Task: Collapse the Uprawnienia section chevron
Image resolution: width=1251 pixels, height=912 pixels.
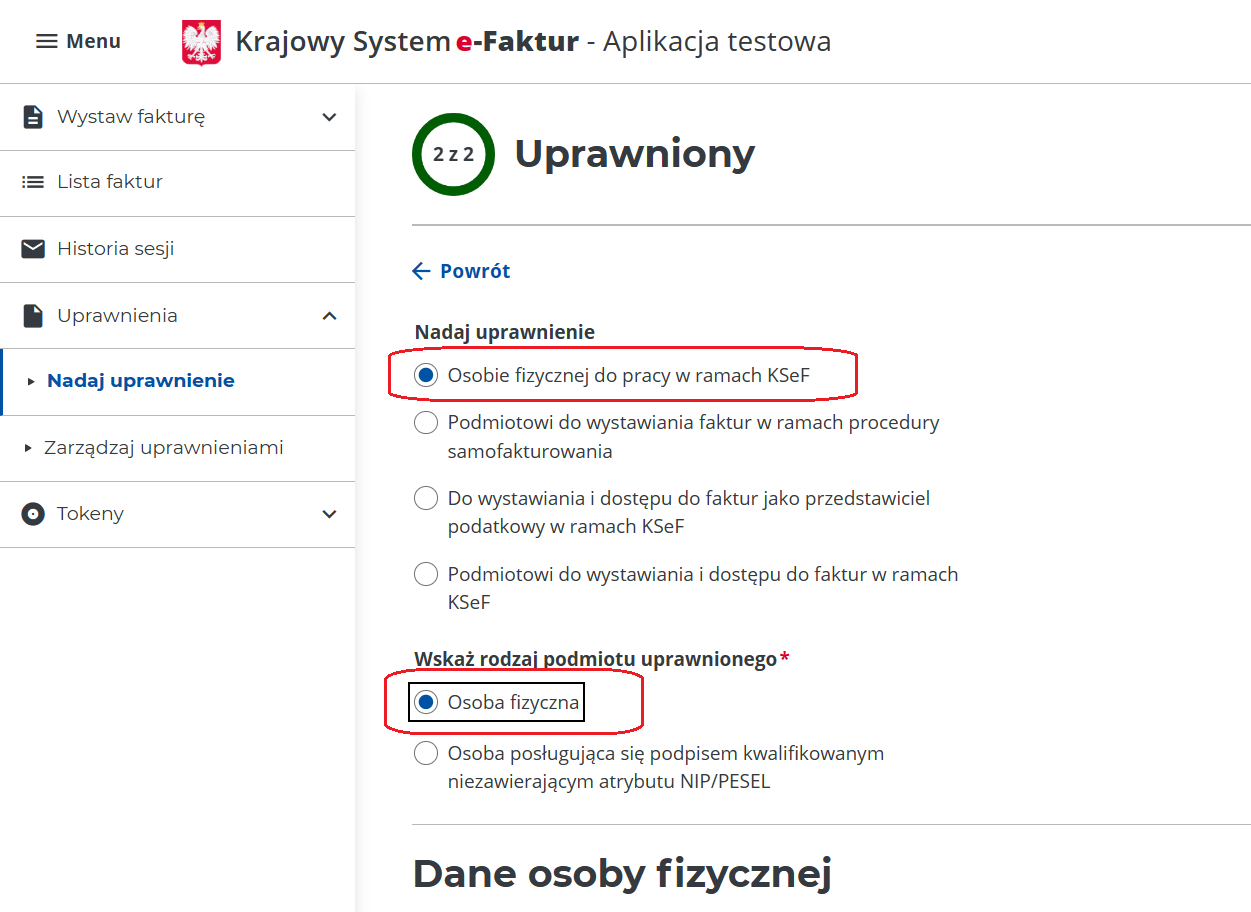Action: (329, 316)
